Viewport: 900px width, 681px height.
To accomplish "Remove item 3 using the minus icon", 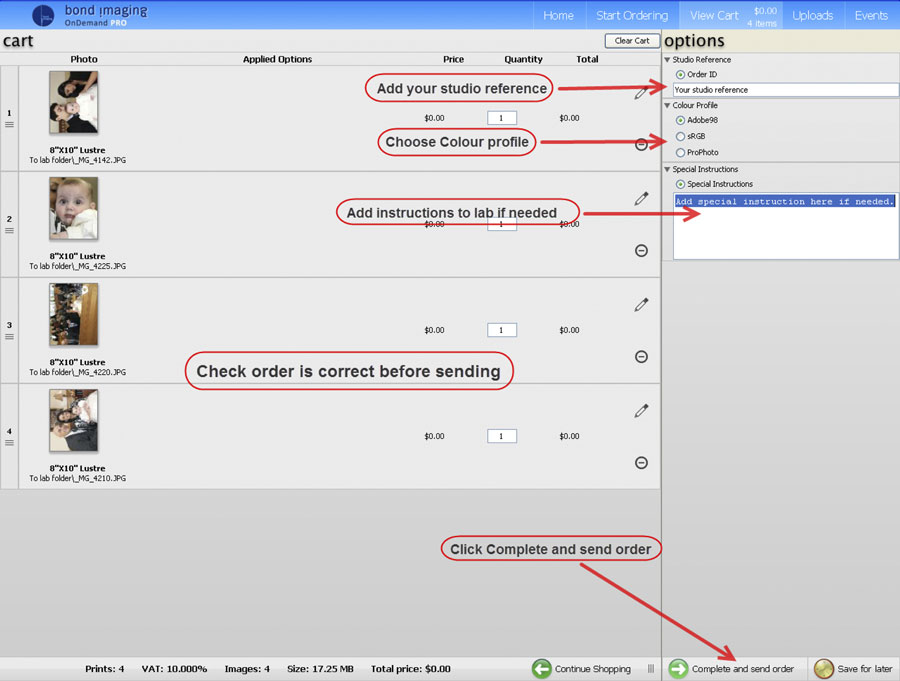I will (x=642, y=357).
